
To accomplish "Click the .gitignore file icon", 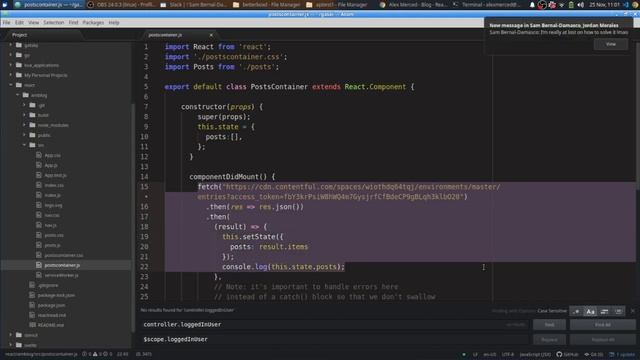I will (x=32, y=285).
